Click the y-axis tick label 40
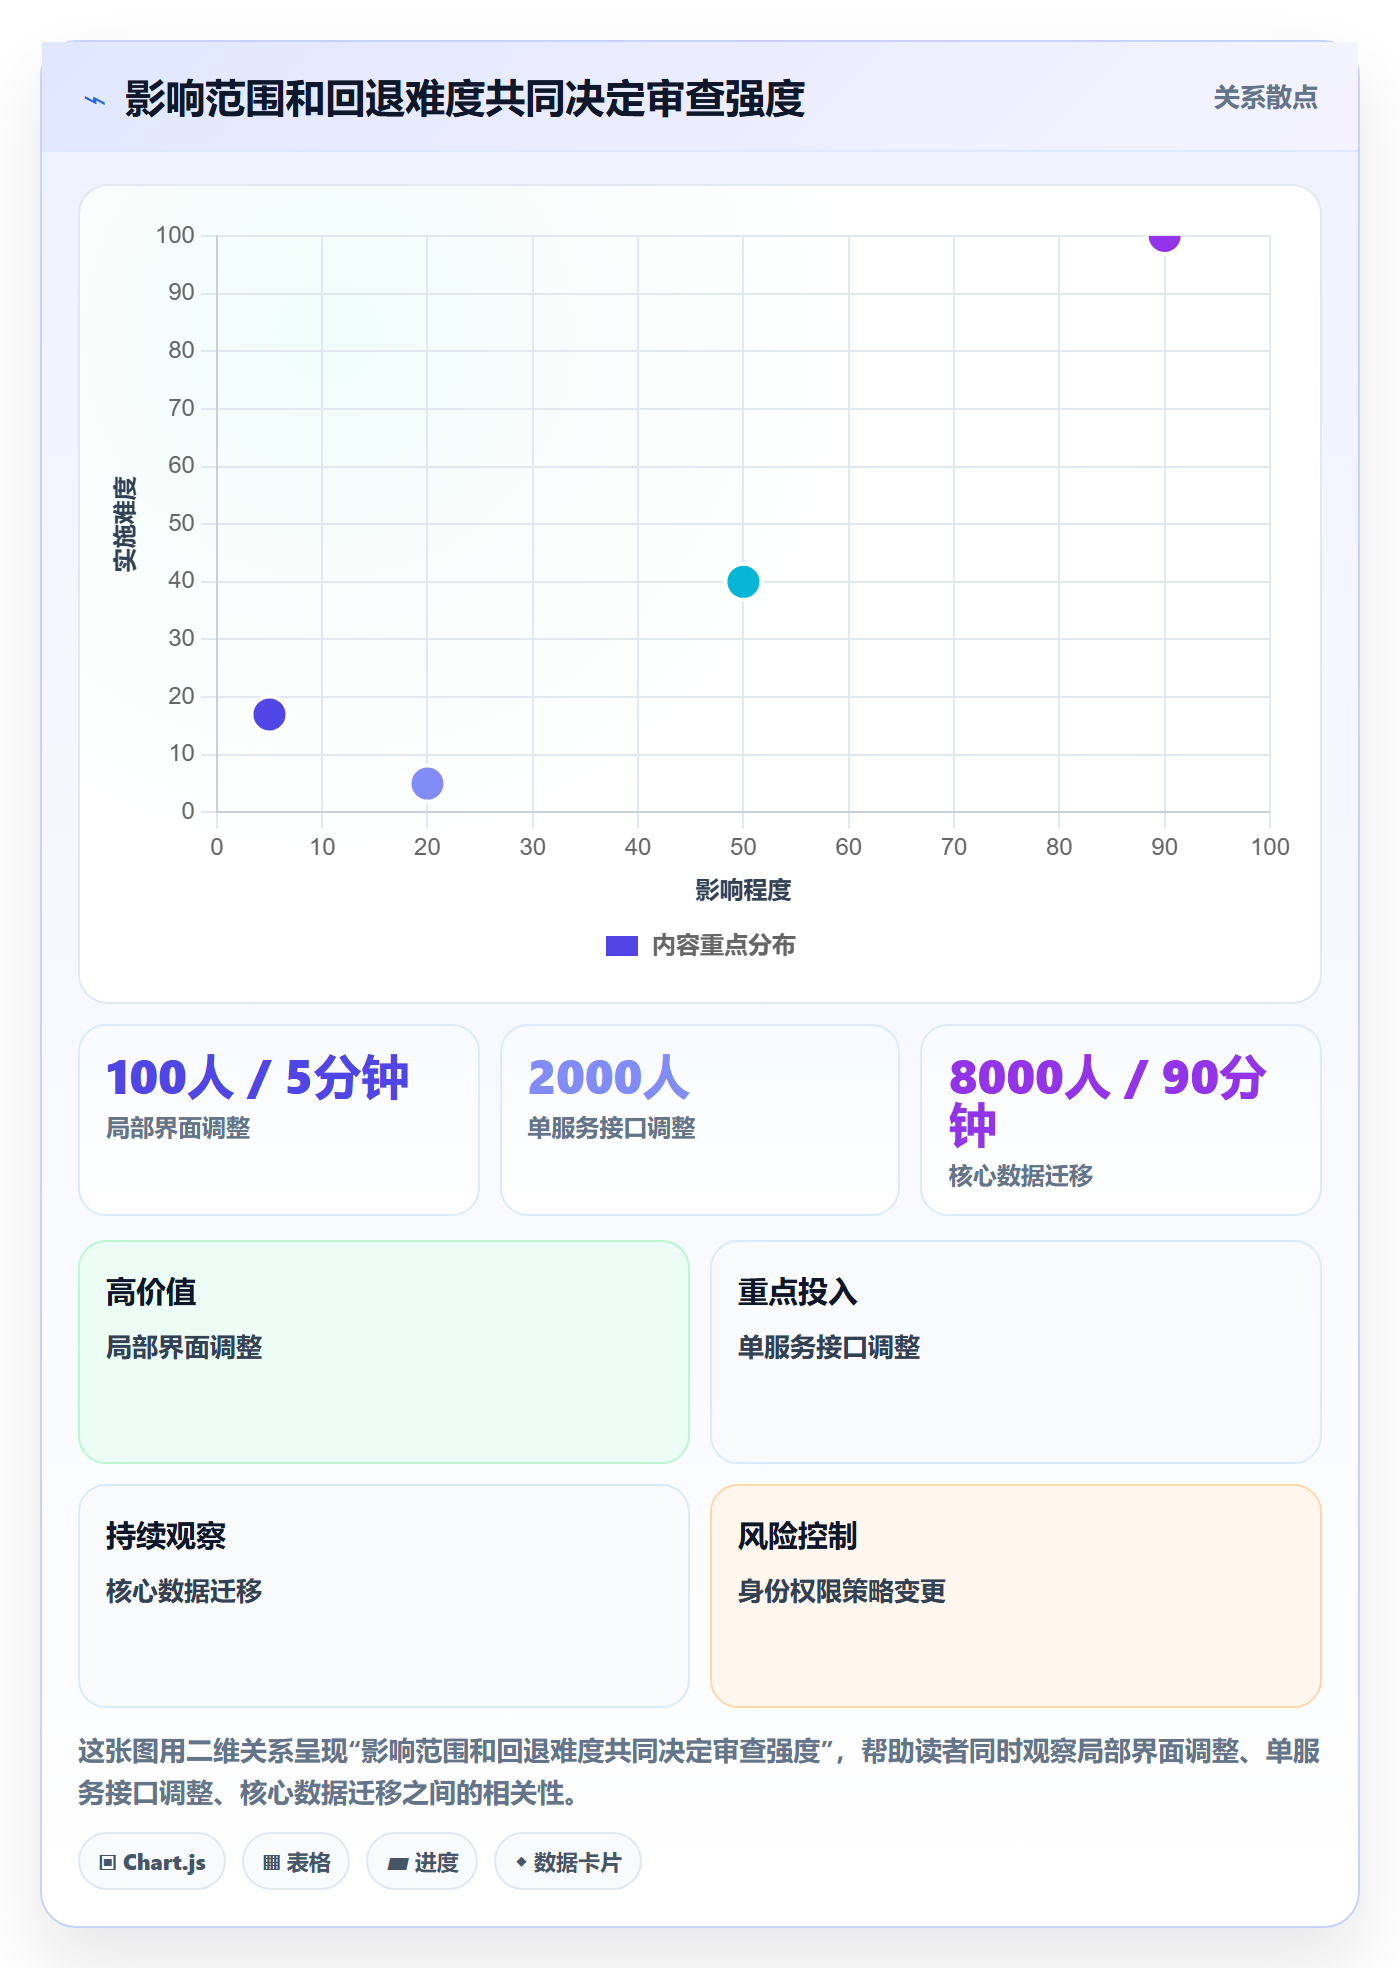This screenshot has height=1968, width=1400. (181, 580)
